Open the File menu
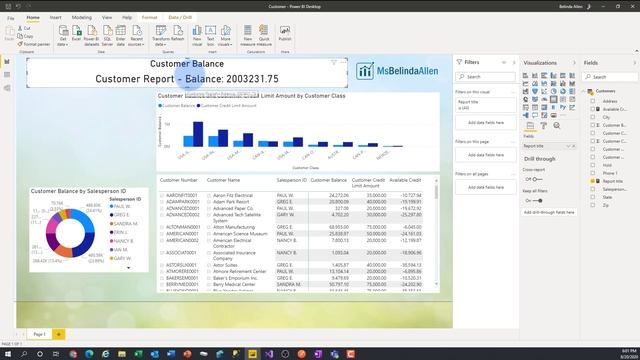 pos(11,18)
